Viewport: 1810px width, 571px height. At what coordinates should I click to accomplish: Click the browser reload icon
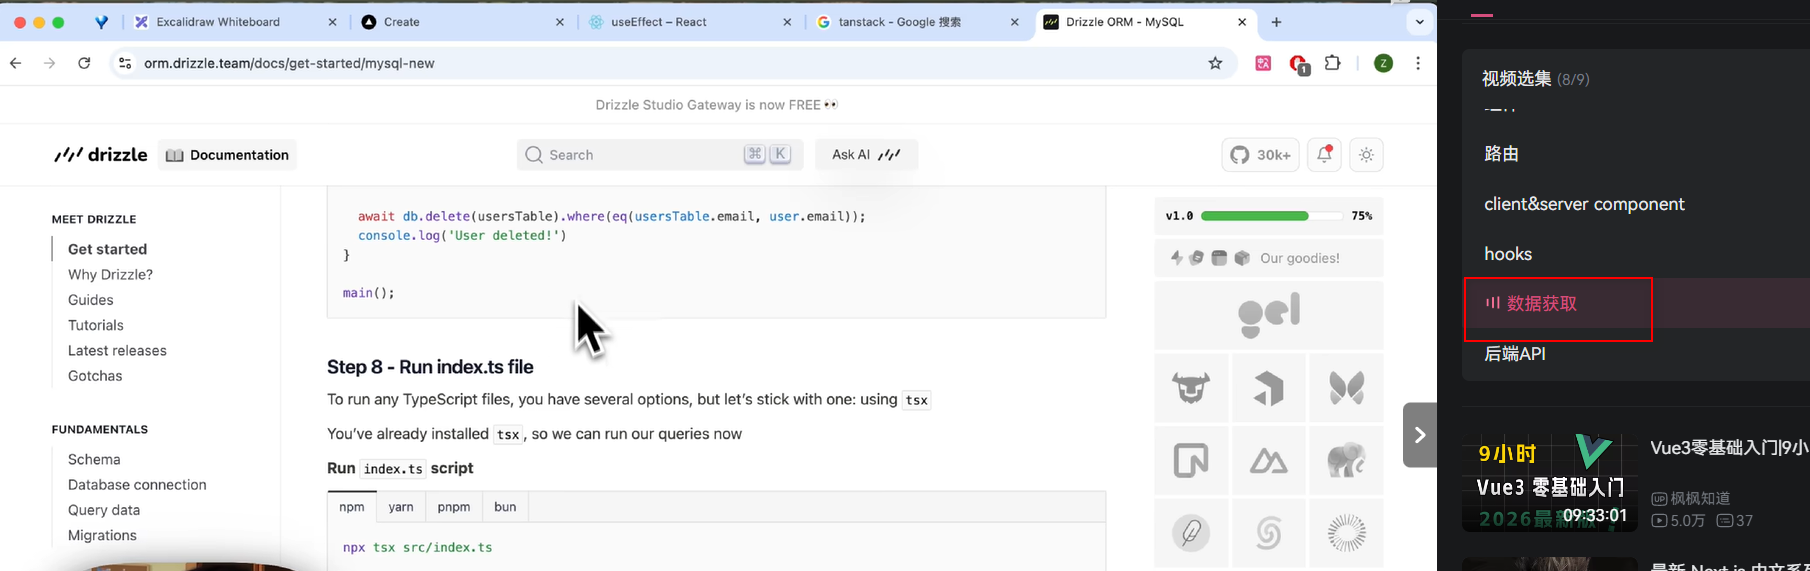tap(84, 63)
